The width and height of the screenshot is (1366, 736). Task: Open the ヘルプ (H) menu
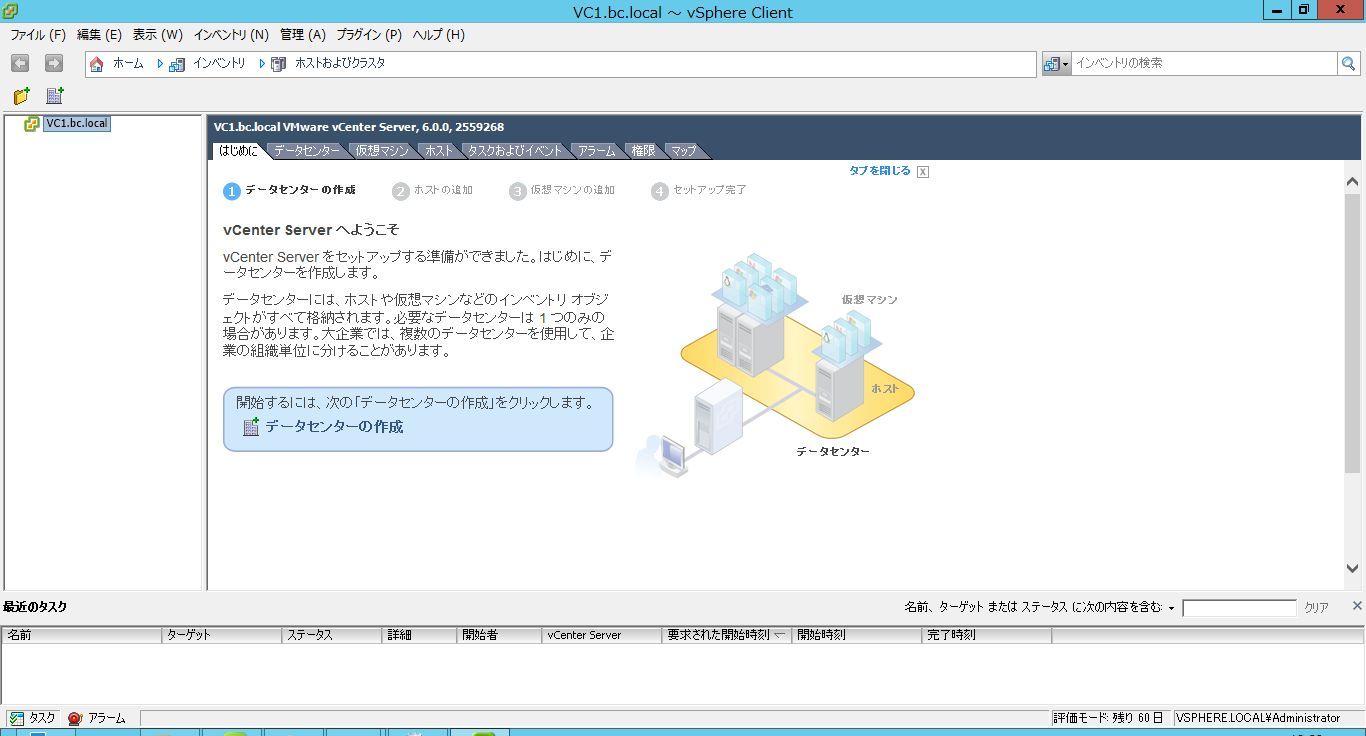pyautogui.click(x=439, y=35)
